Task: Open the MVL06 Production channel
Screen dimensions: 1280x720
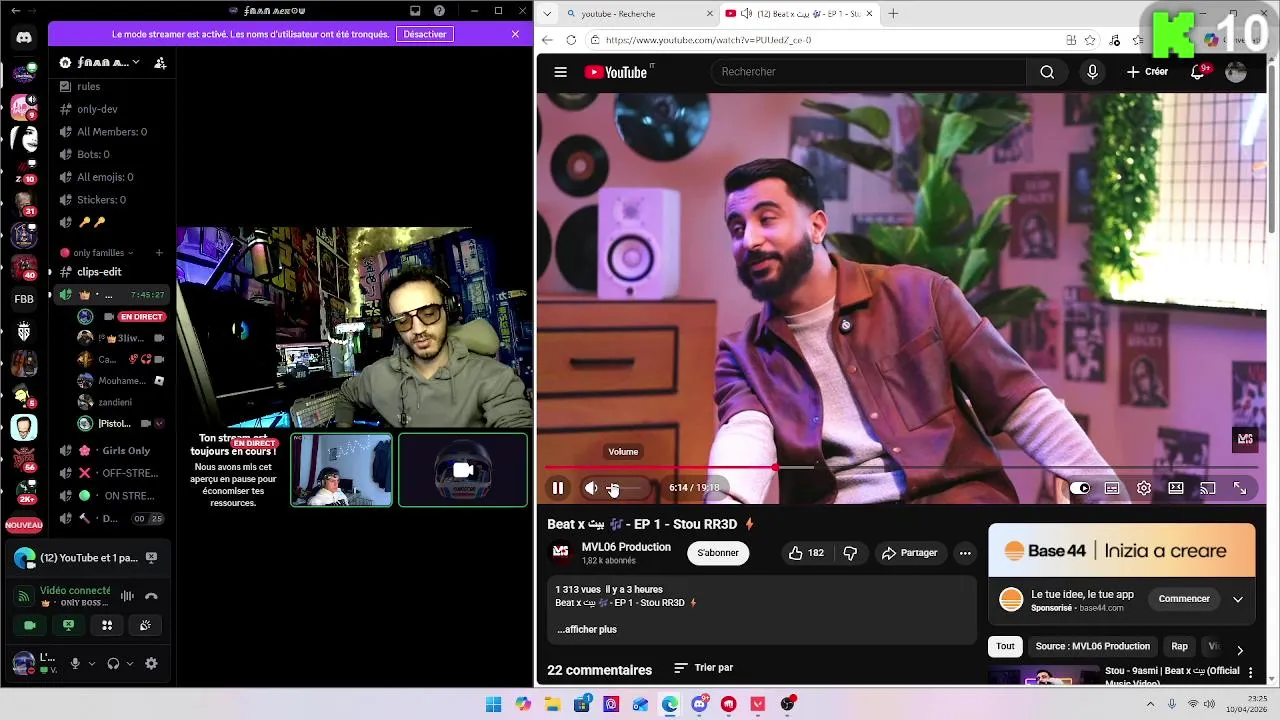Action: 626,547
